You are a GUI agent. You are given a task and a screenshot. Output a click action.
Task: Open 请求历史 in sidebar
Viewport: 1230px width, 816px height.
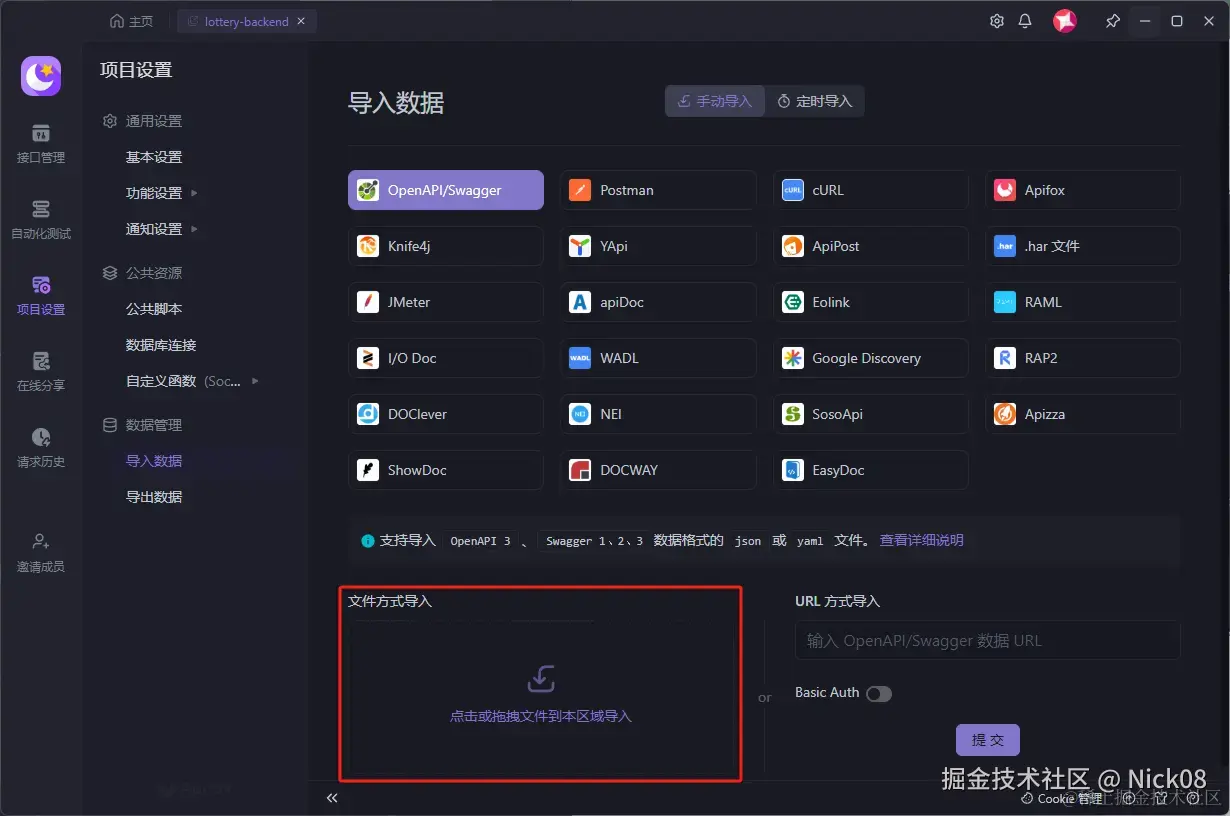pyautogui.click(x=41, y=448)
